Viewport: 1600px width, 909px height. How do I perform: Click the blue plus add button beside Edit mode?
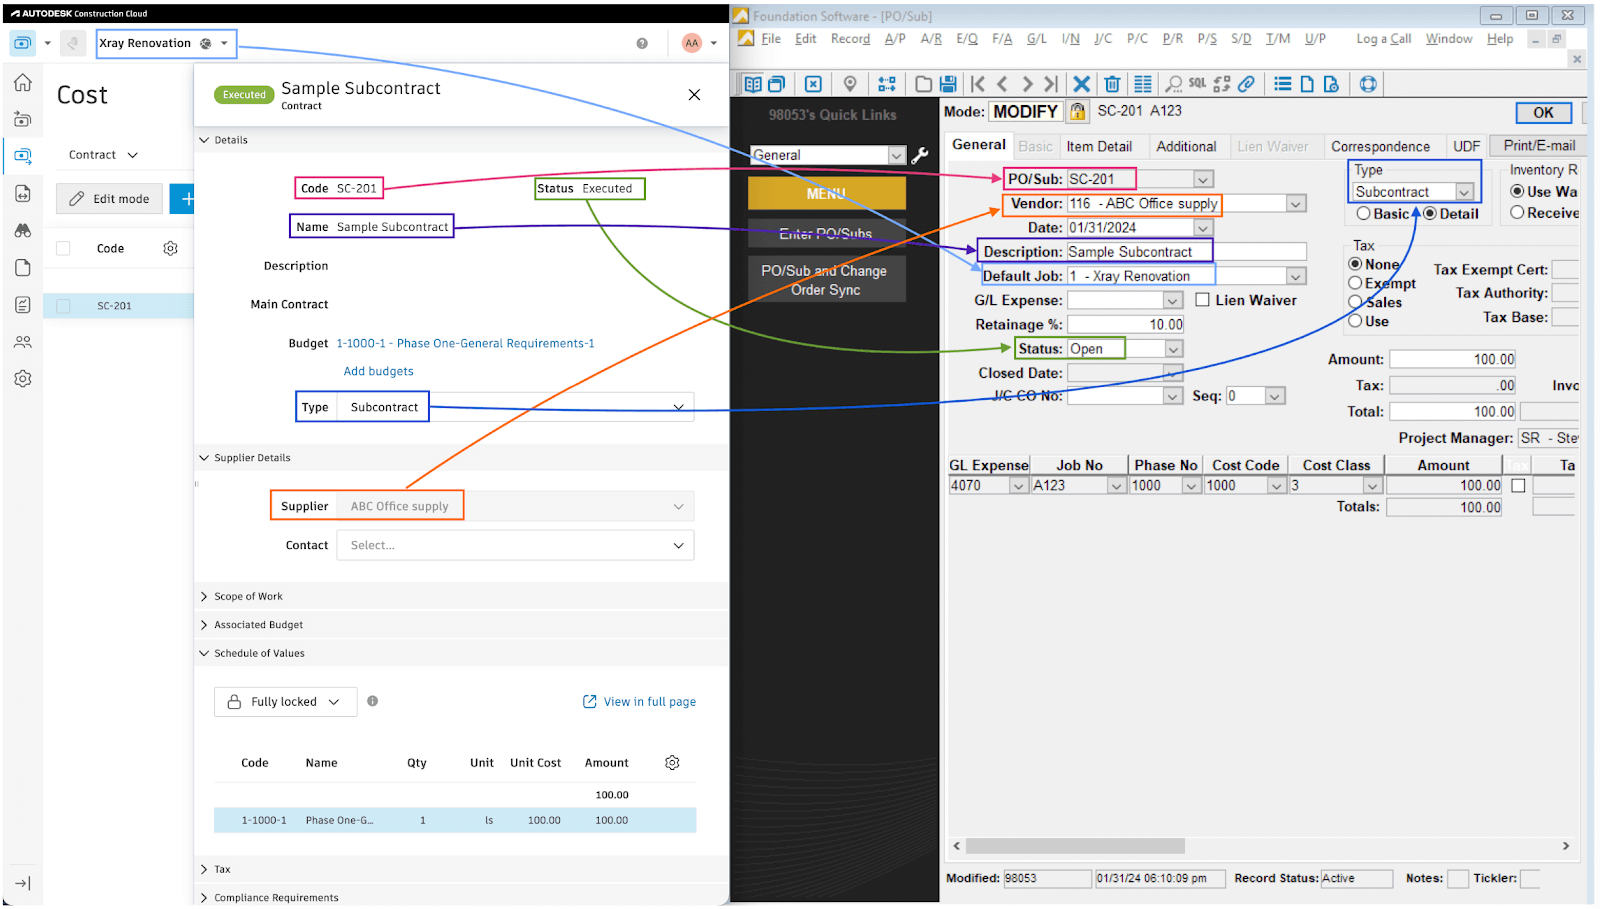[183, 199]
